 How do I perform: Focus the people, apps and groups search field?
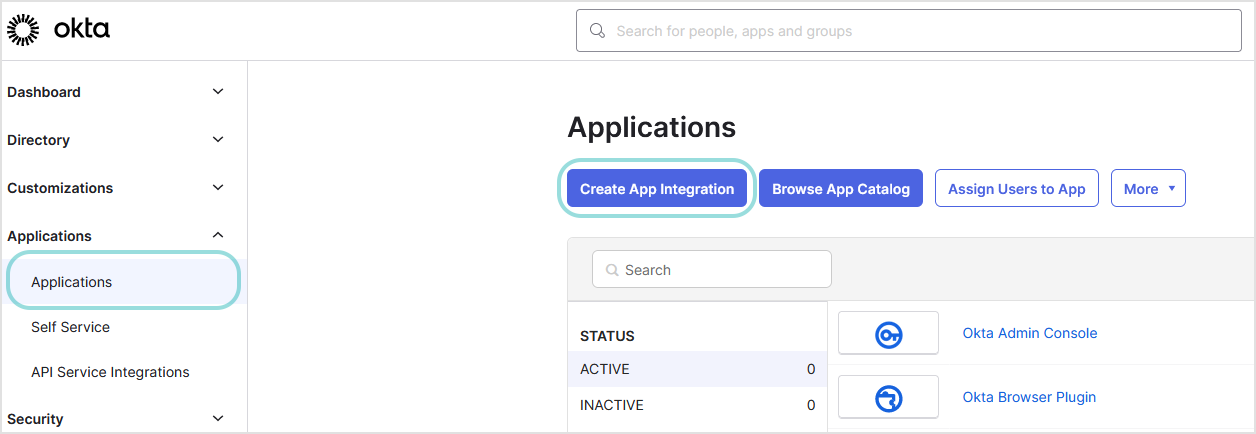pyautogui.click(x=909, y=31)
